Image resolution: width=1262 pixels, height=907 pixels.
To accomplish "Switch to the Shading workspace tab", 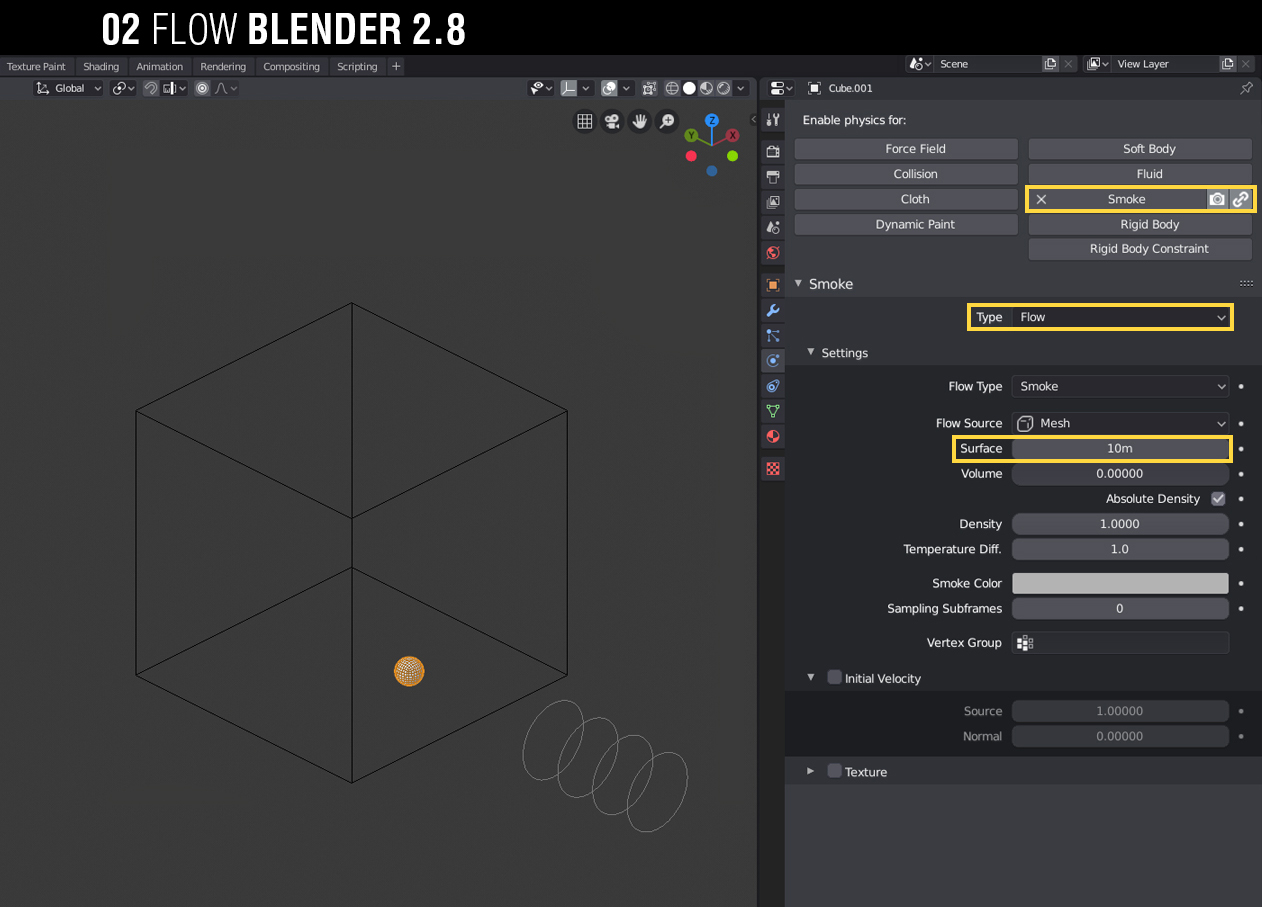I will tap(101, 67).
